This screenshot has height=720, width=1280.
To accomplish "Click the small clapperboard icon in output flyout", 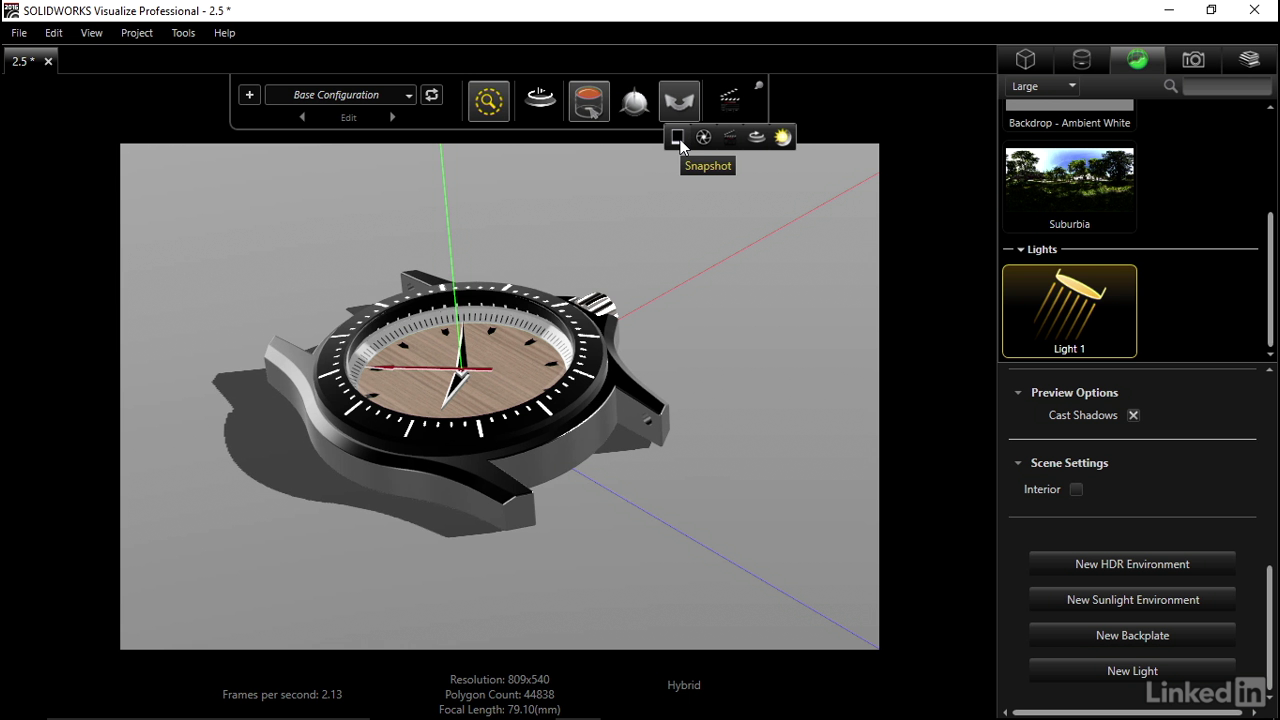I will pos(730,137).
